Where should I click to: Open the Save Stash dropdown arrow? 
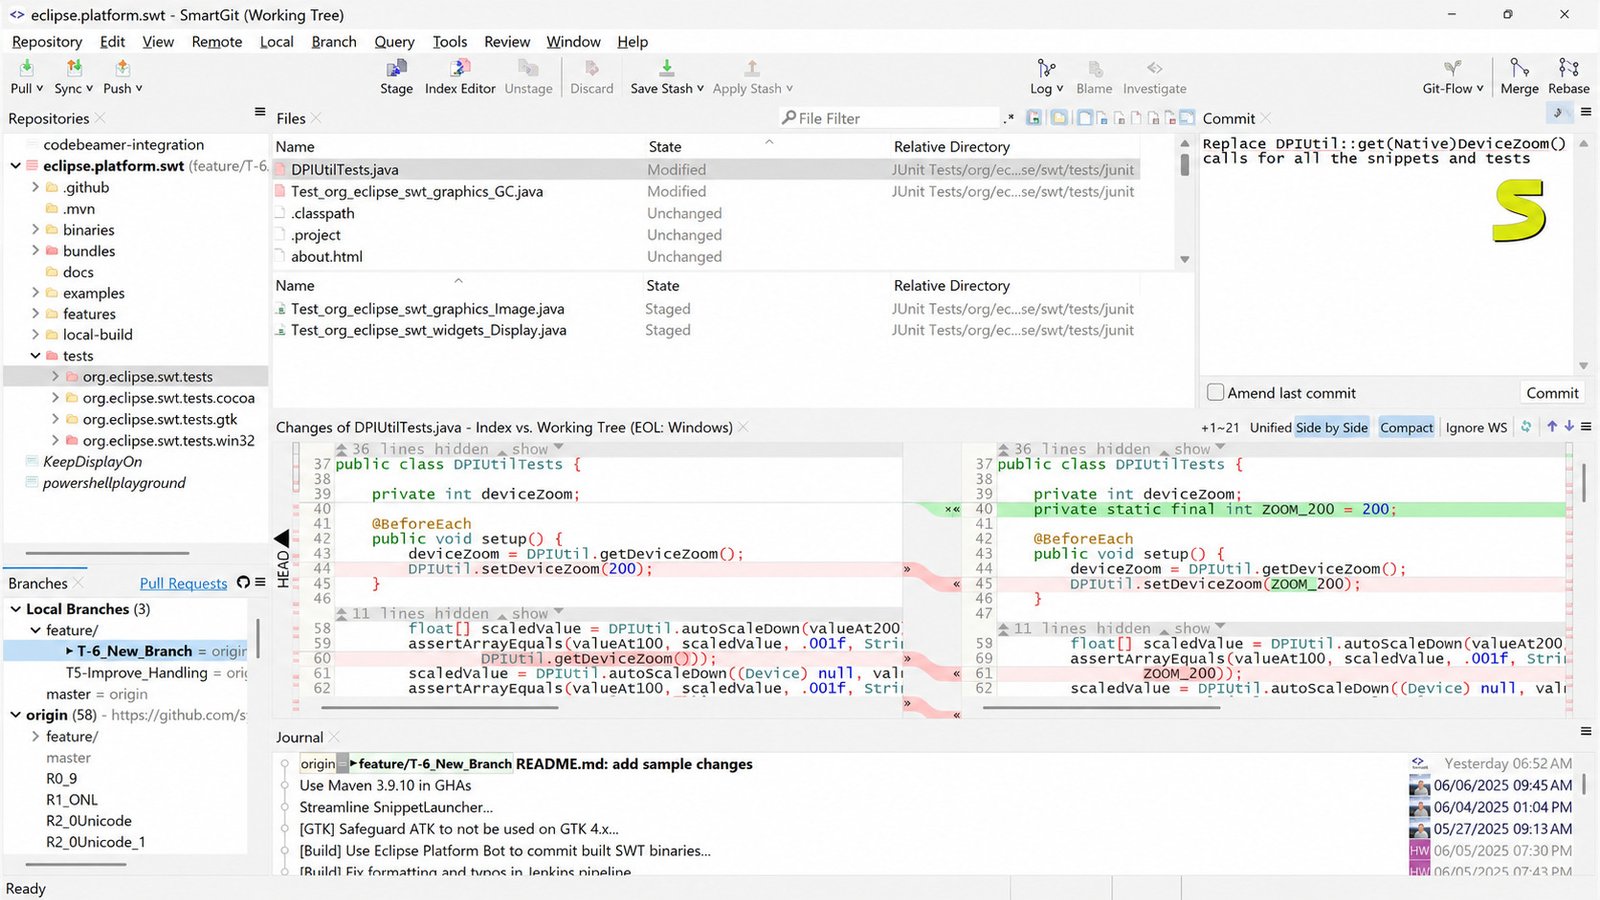click(700, 88)
